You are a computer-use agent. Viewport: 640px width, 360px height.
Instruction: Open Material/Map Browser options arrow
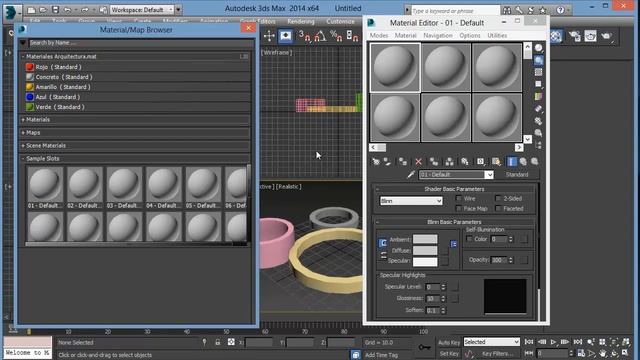(23, 42)
